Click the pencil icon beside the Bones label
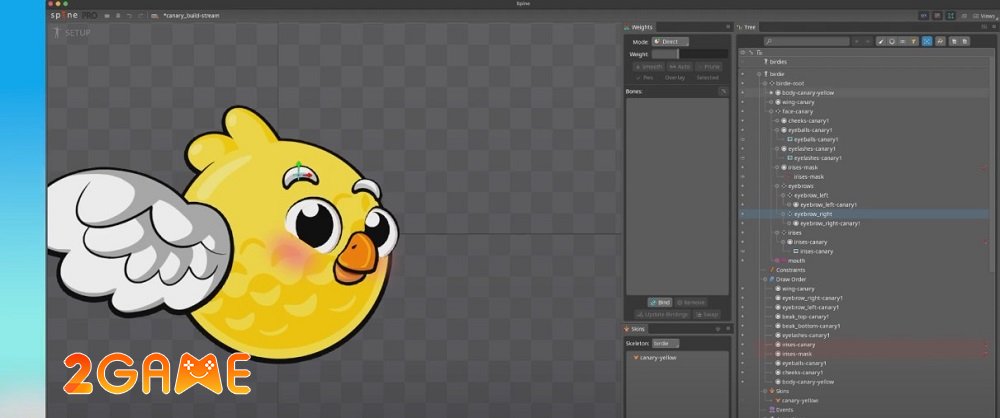 (x=723, y=91)
